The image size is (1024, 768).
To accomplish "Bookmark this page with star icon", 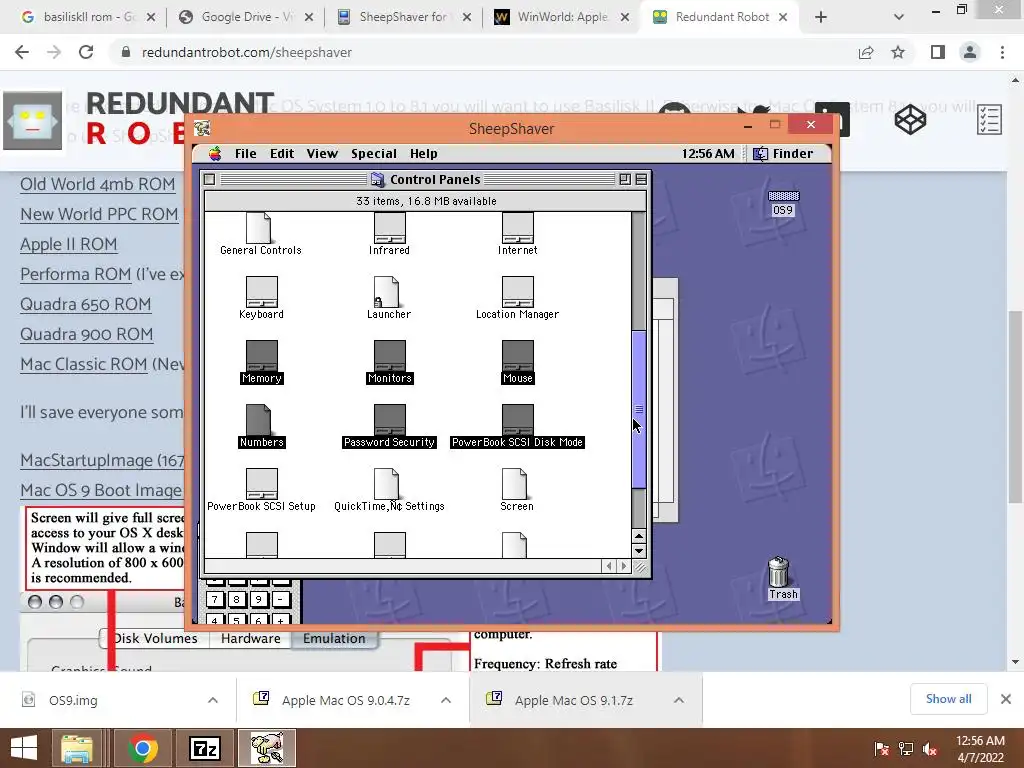I will click(x=898, y=52).
